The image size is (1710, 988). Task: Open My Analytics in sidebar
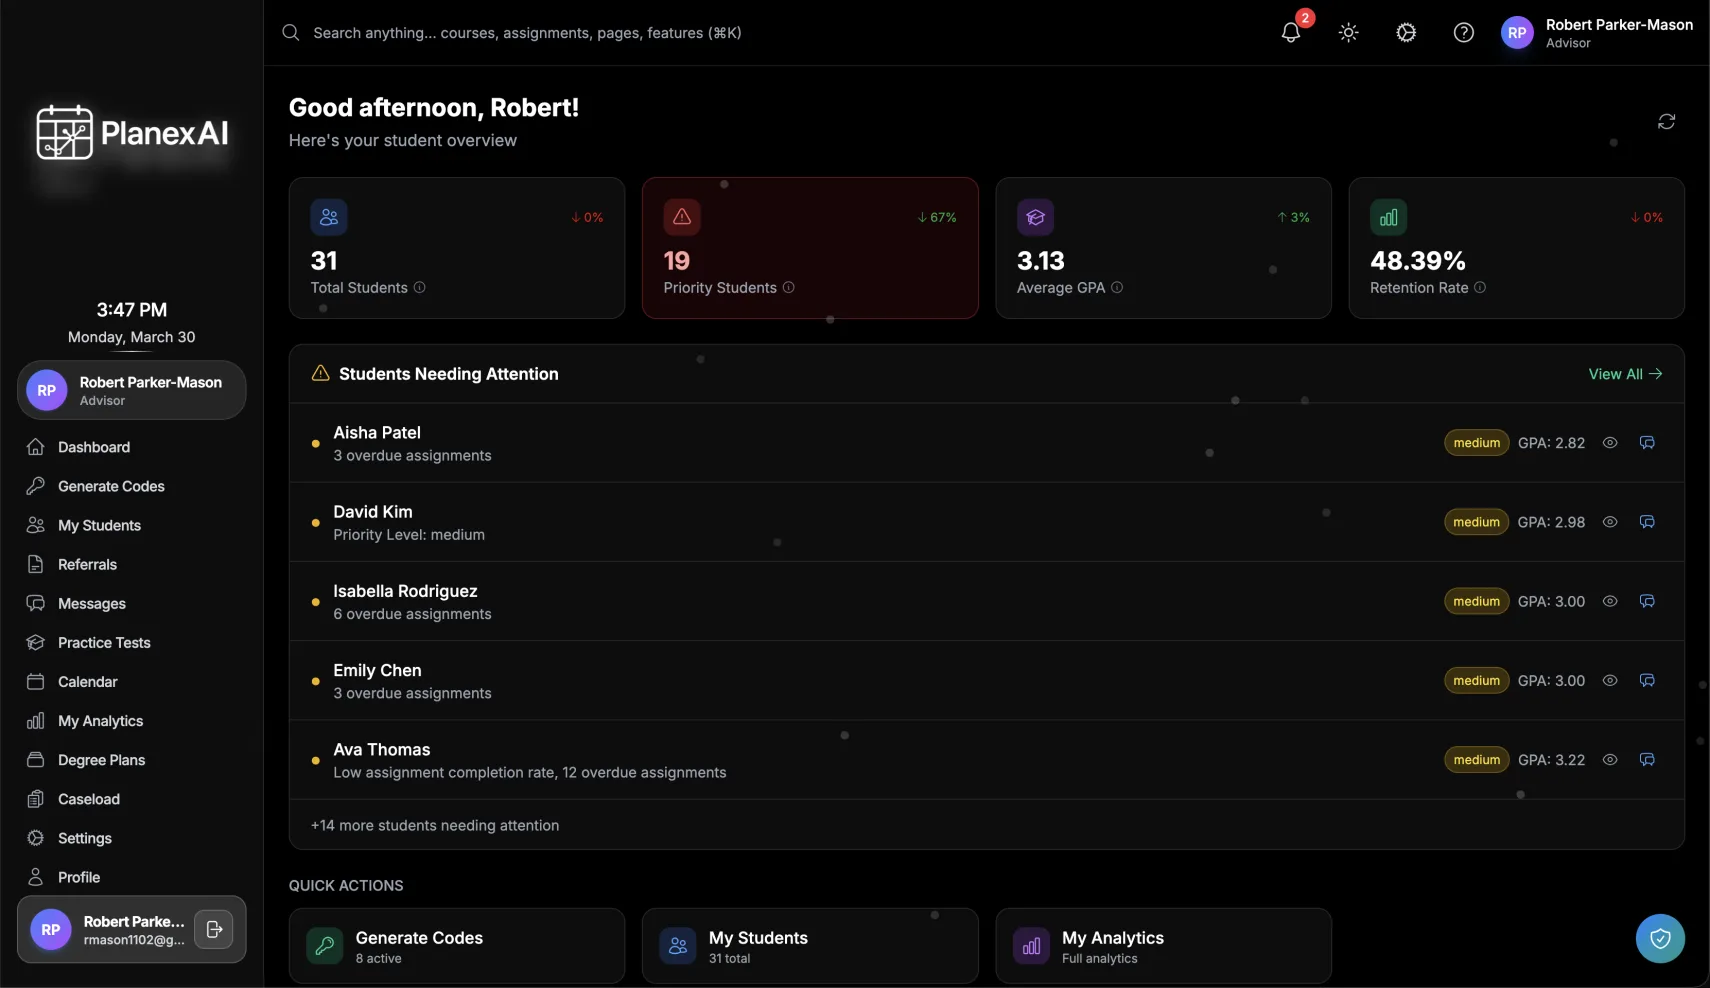pyautogui.click(x=131, y=721)
